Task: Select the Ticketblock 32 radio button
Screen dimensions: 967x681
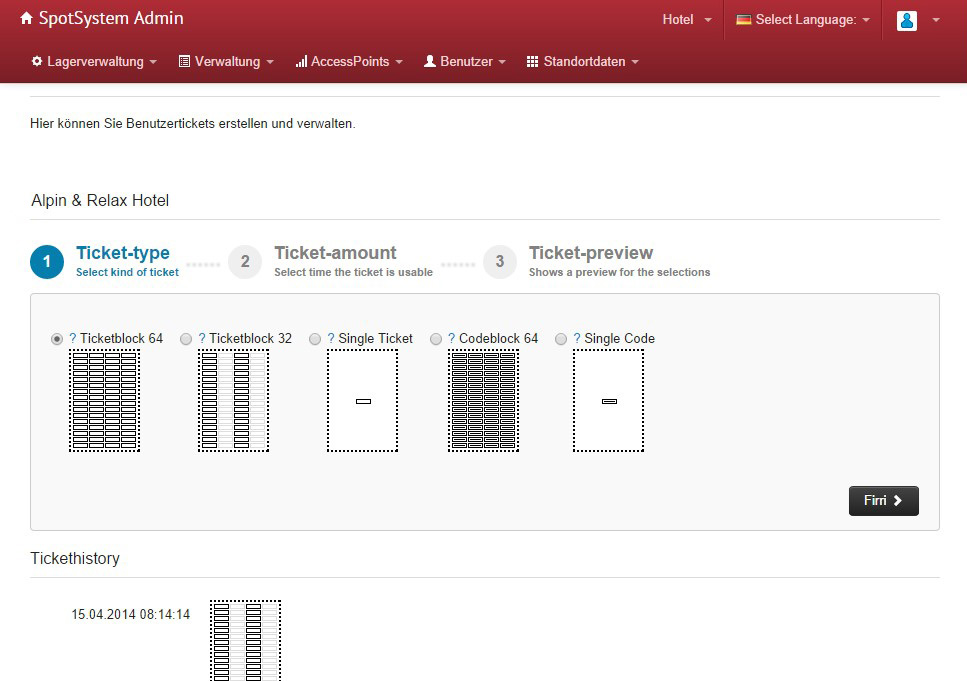Action: [x=186, y=340]
